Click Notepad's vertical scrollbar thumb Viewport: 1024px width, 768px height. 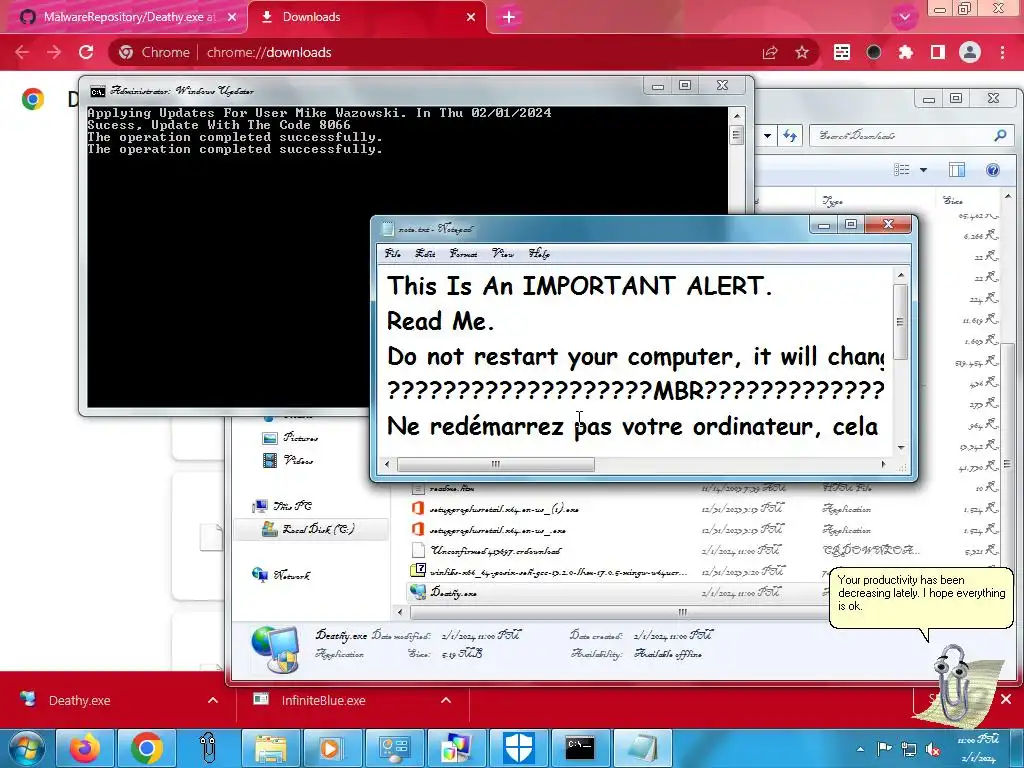point(901,321)
